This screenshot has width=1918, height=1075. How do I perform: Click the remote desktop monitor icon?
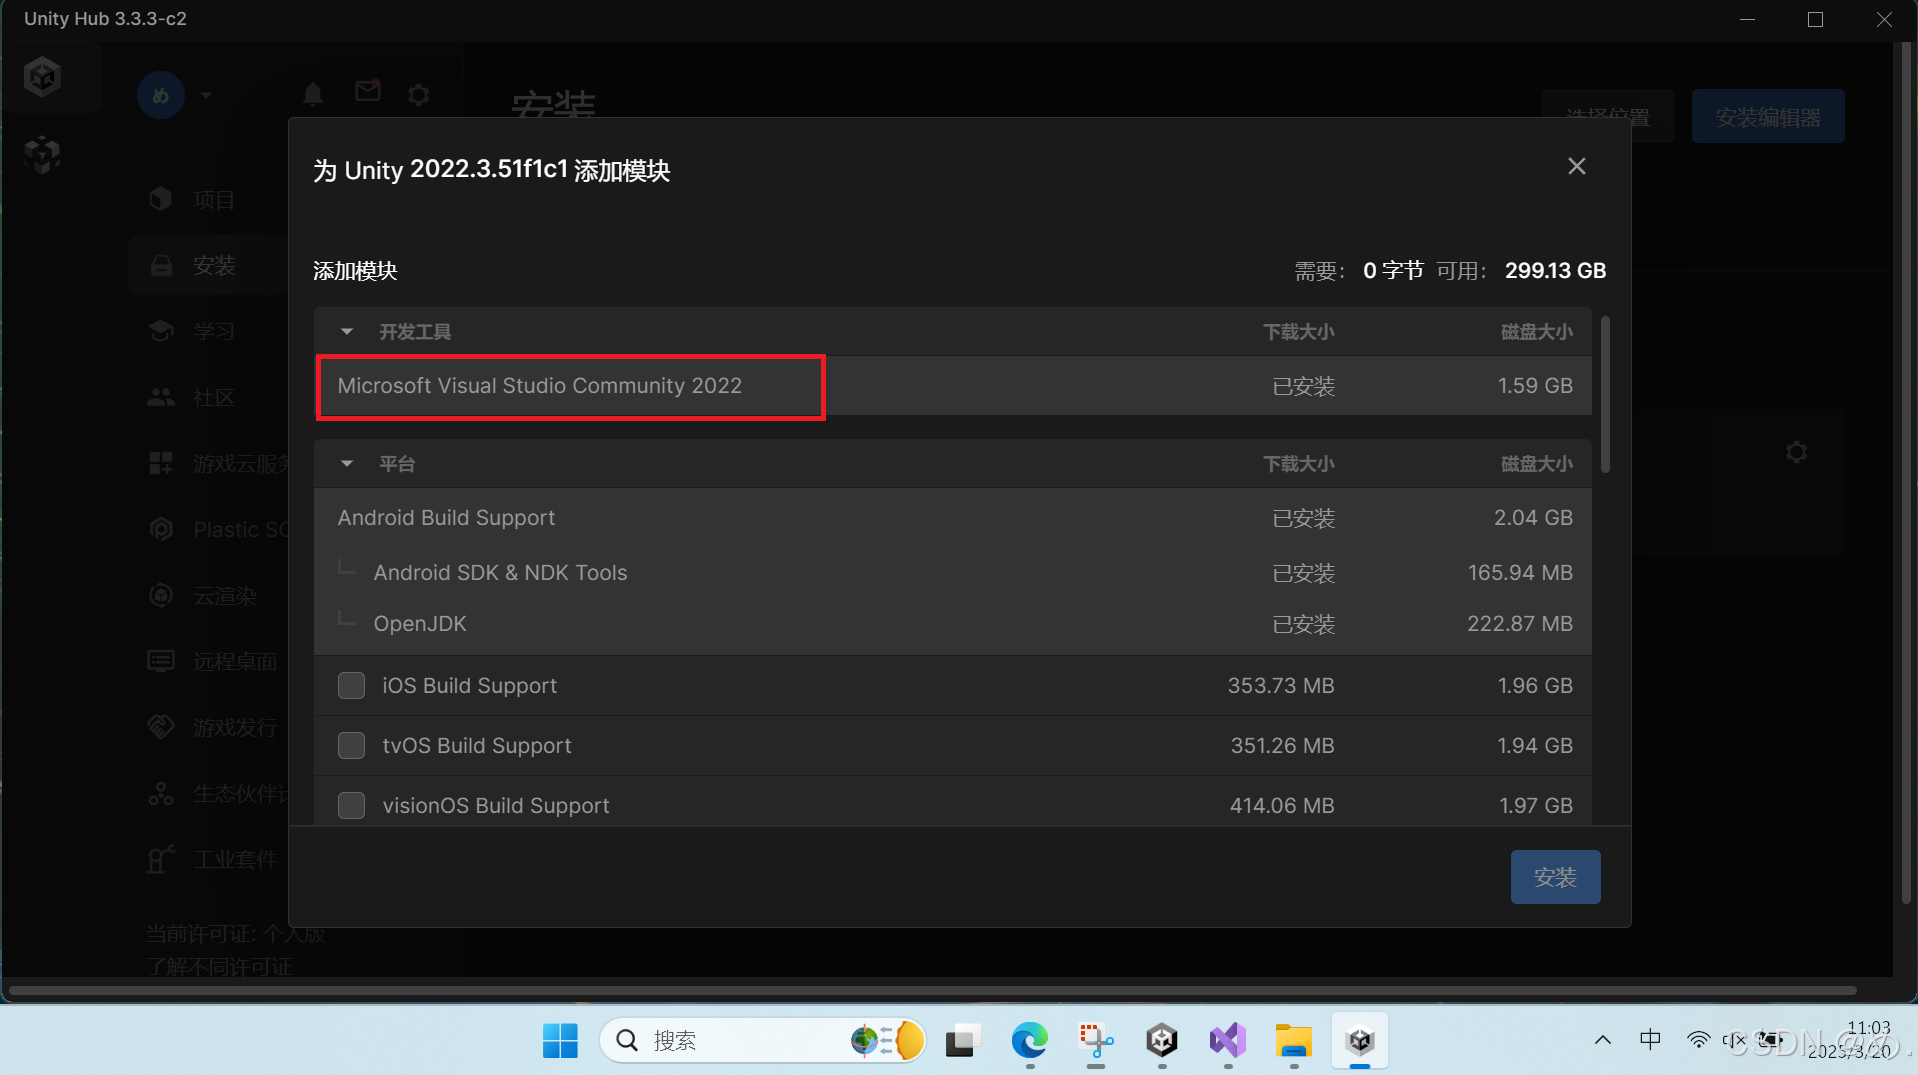[x=161, y=661]
